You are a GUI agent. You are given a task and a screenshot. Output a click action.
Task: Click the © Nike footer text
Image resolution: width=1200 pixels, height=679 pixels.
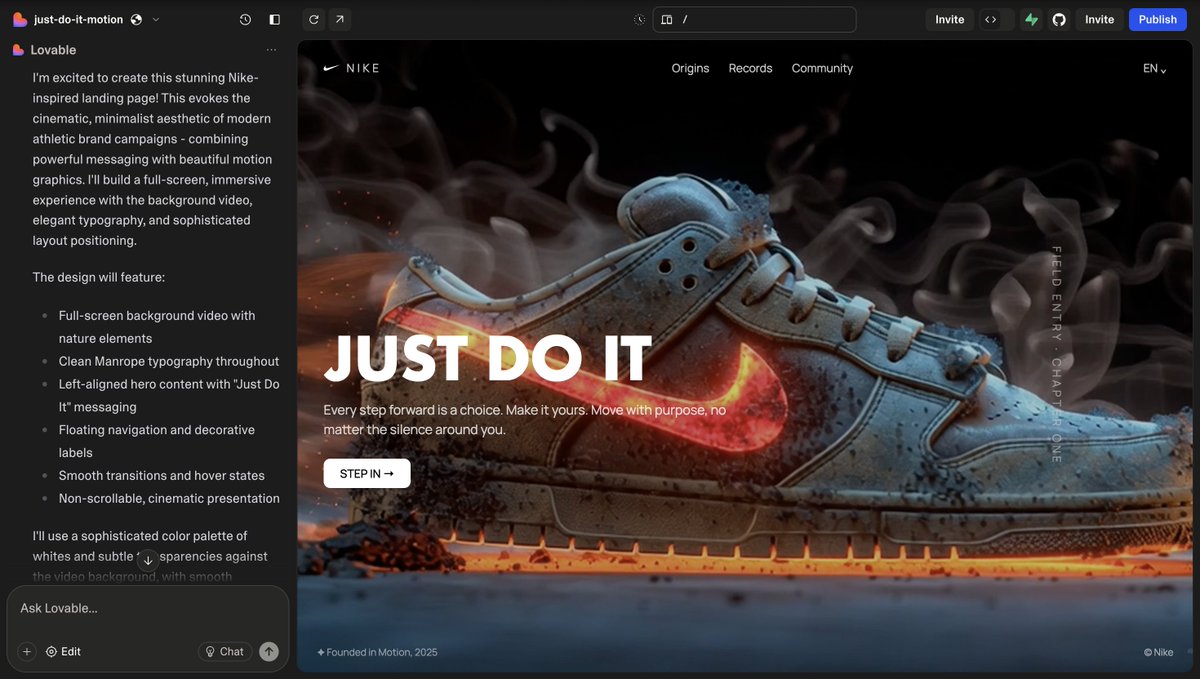coord(1159,652)
